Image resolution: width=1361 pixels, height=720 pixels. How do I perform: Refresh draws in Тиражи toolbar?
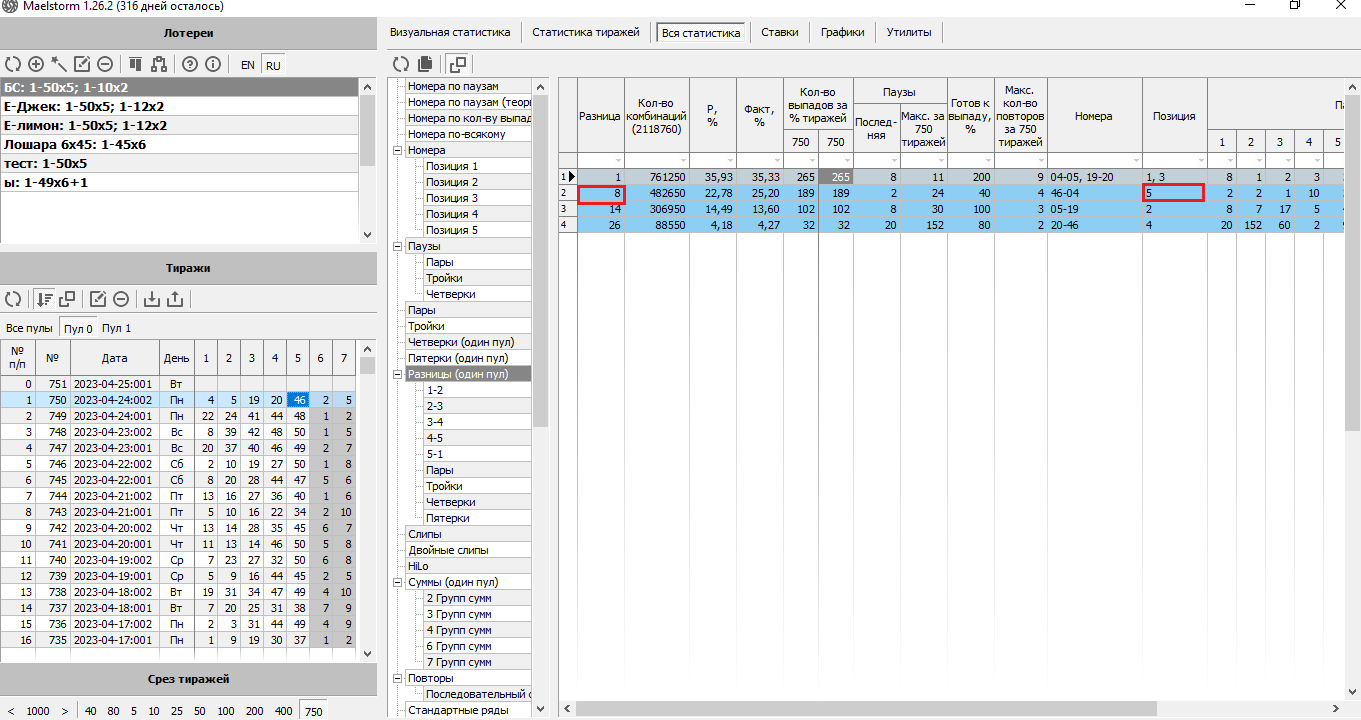(13, 298)
